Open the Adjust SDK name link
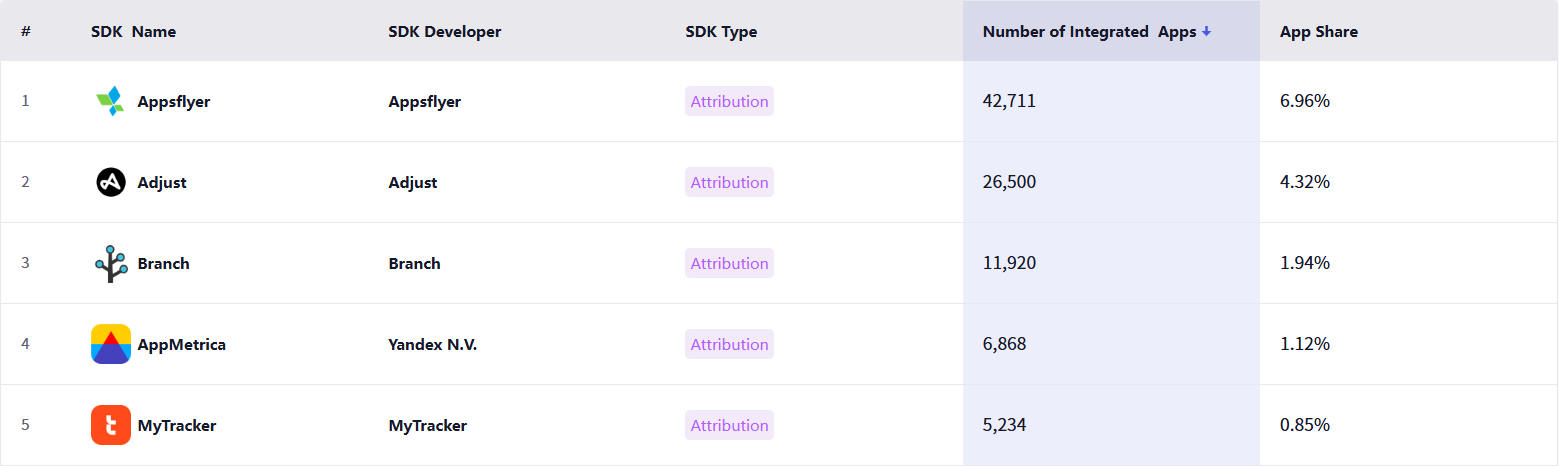The image size is (1559, 466). pos(162,182)
